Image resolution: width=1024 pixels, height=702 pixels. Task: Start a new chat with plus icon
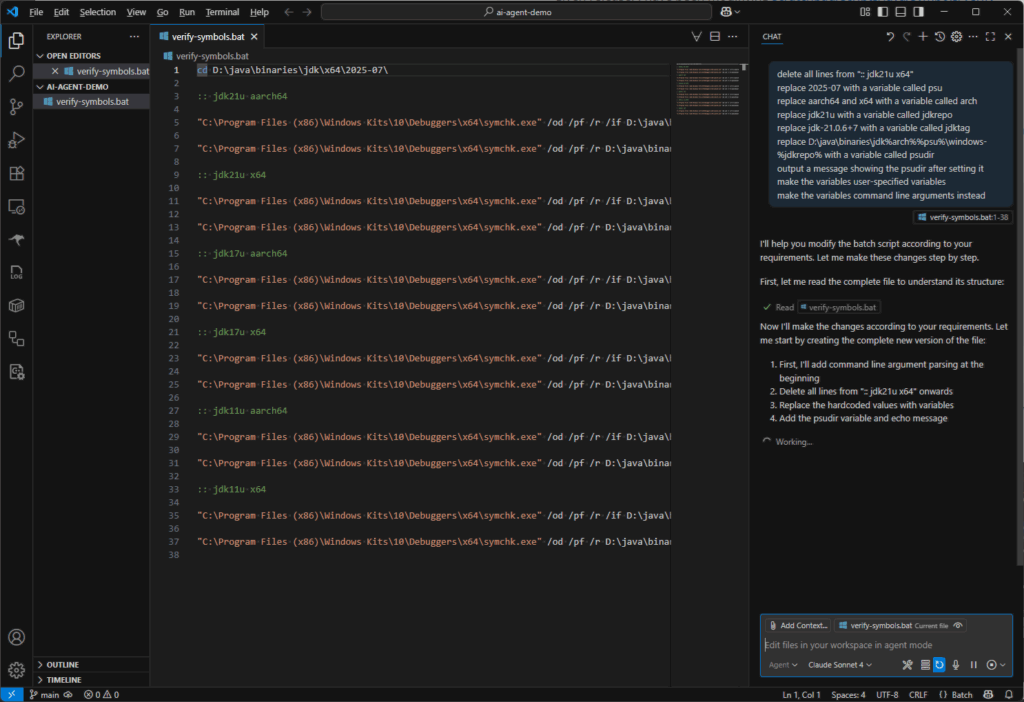(x=923, y=37)
